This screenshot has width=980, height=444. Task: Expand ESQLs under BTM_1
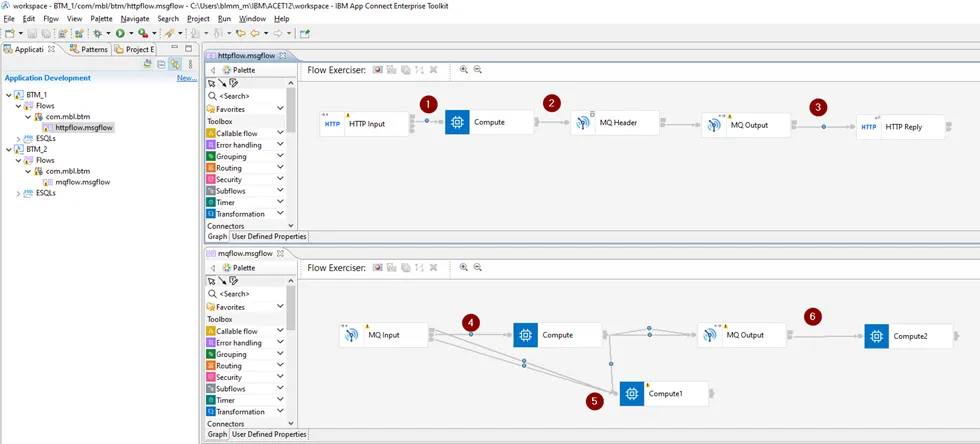(18, 139)
